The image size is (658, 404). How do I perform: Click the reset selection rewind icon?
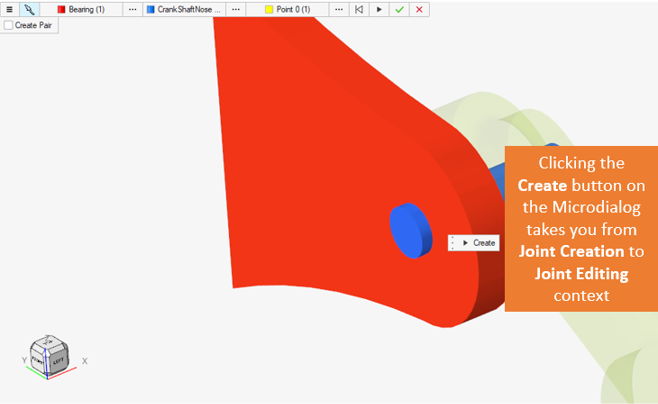358,9
